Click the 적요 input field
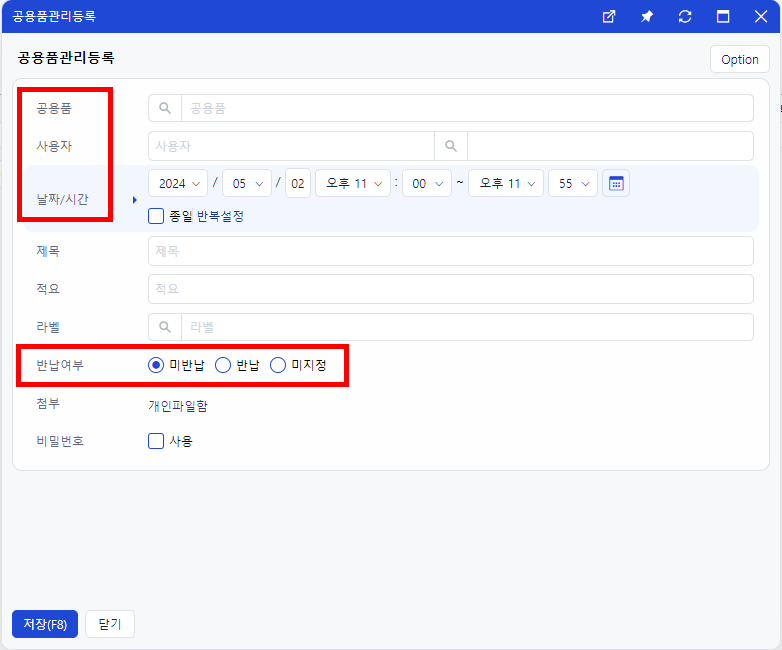This screenshot has height=650, width=782. pos(450,289)
